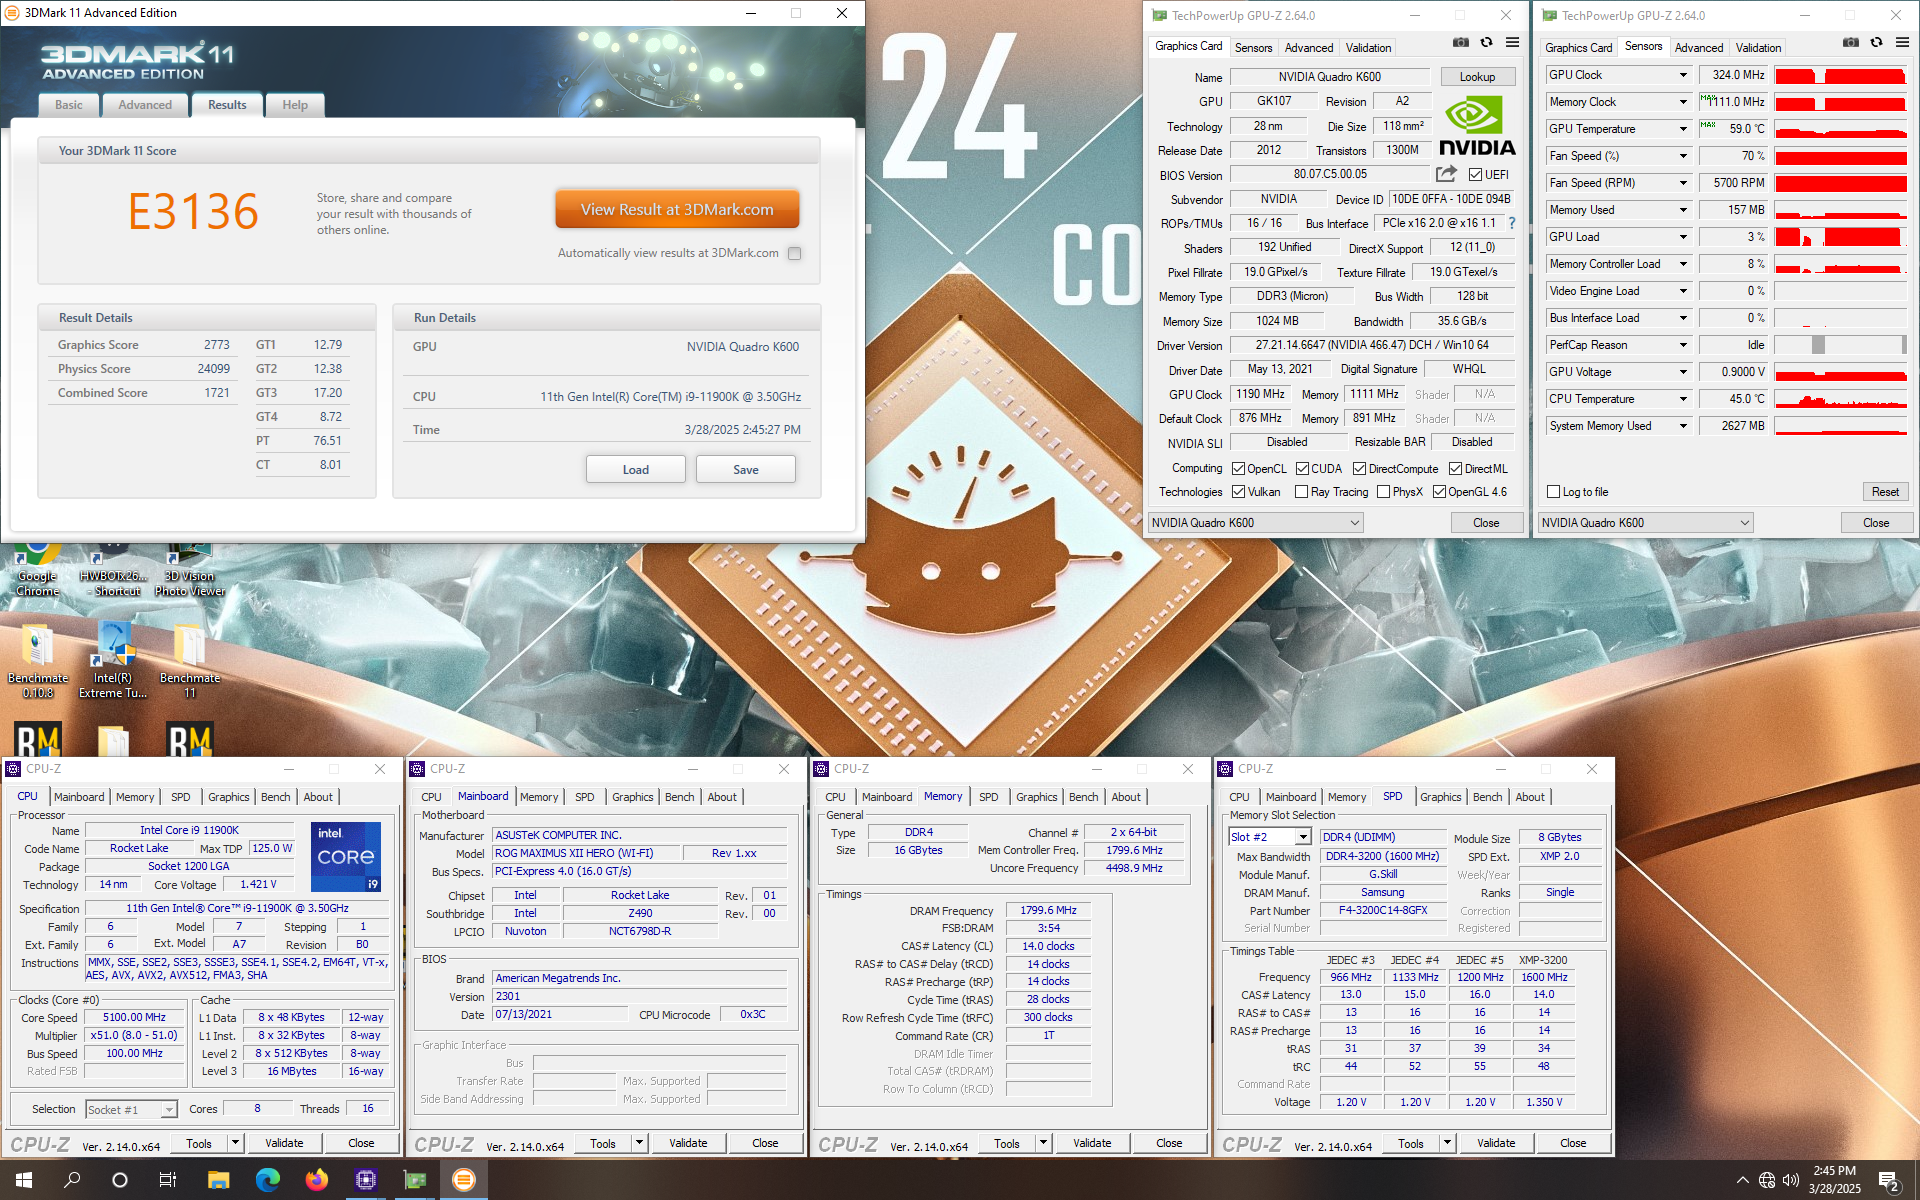Viewport: 1920px width, 1200px height.
Task: Switch to the Advanced tab in 3DMark 11
Action: click(145, 105)
